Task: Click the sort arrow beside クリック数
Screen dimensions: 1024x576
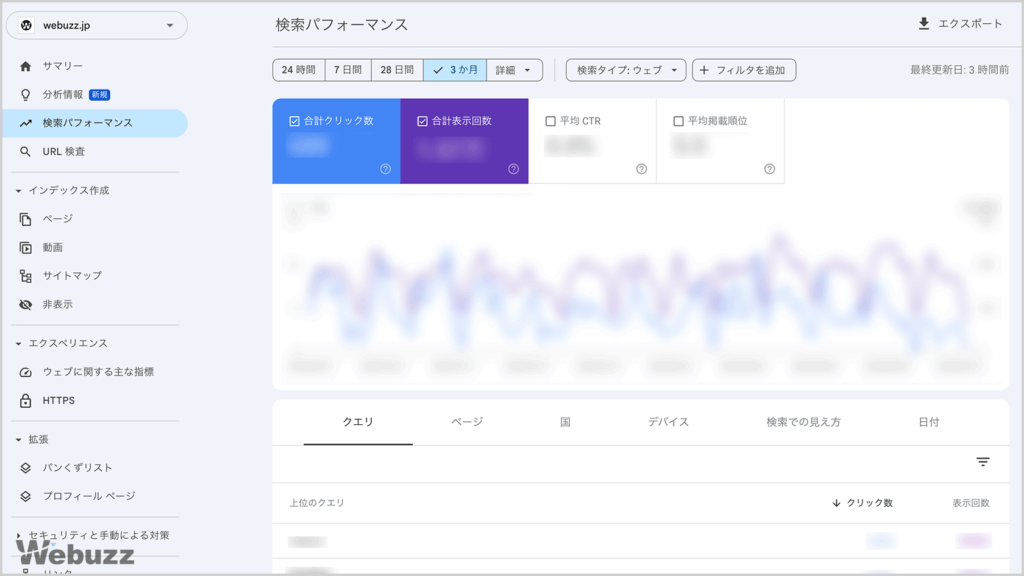Action: click(836, 503)
